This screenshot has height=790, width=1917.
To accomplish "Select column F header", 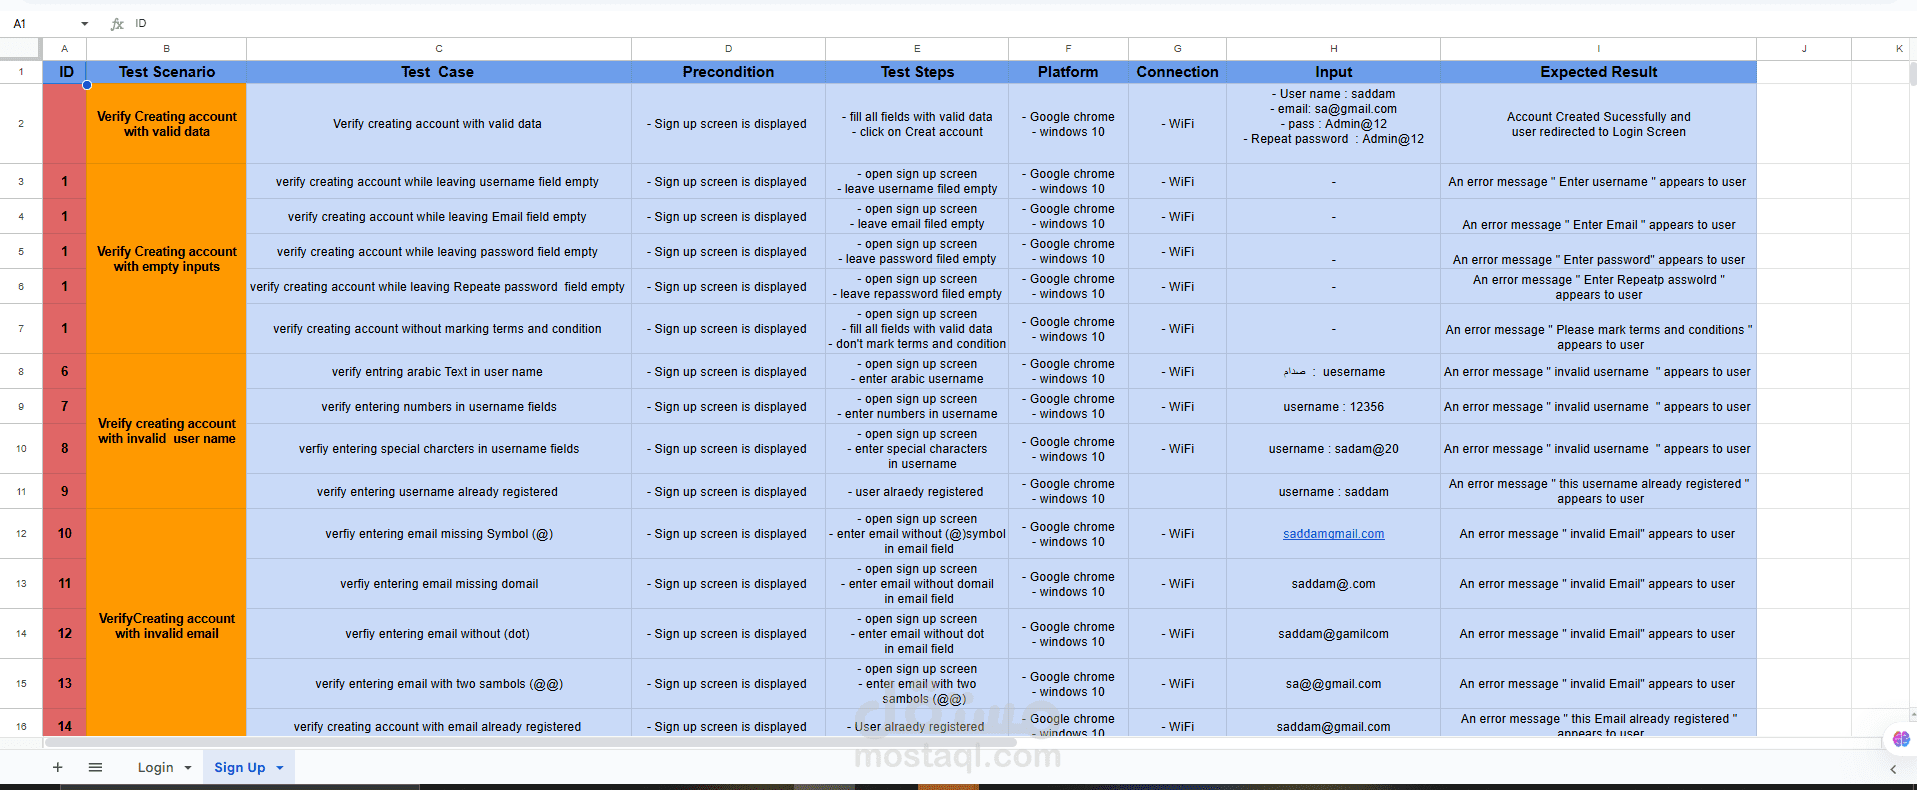I will click(x=1068, y=48).
